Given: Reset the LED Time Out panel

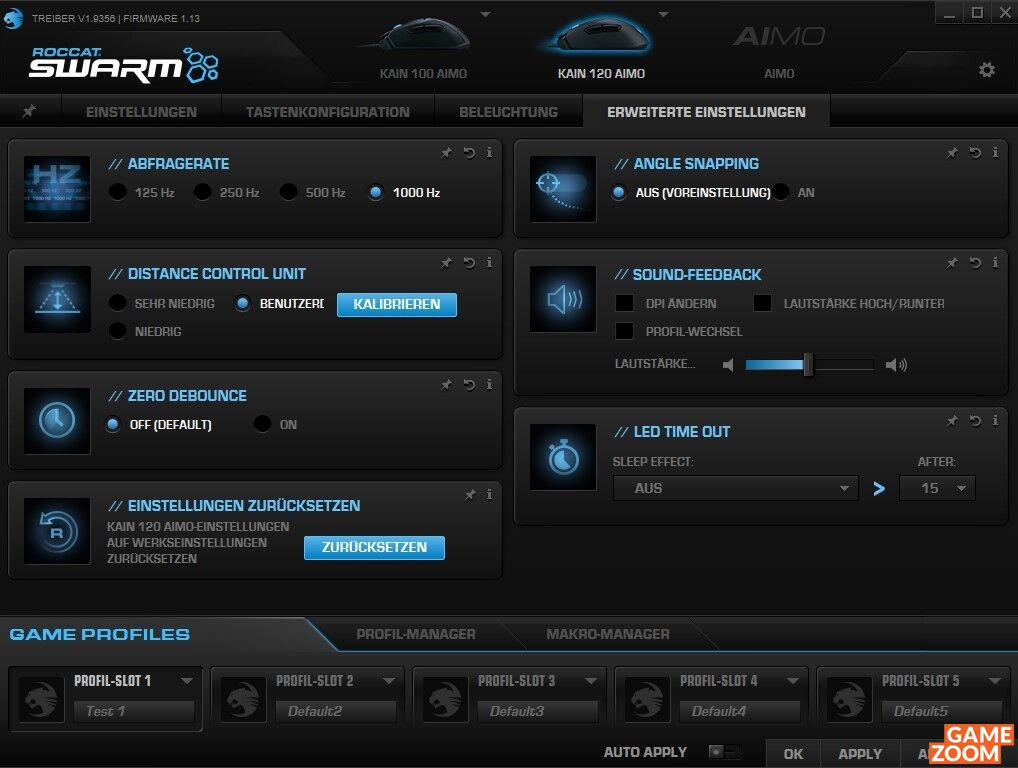Looking at the screenshot, I should pos(975,421).
